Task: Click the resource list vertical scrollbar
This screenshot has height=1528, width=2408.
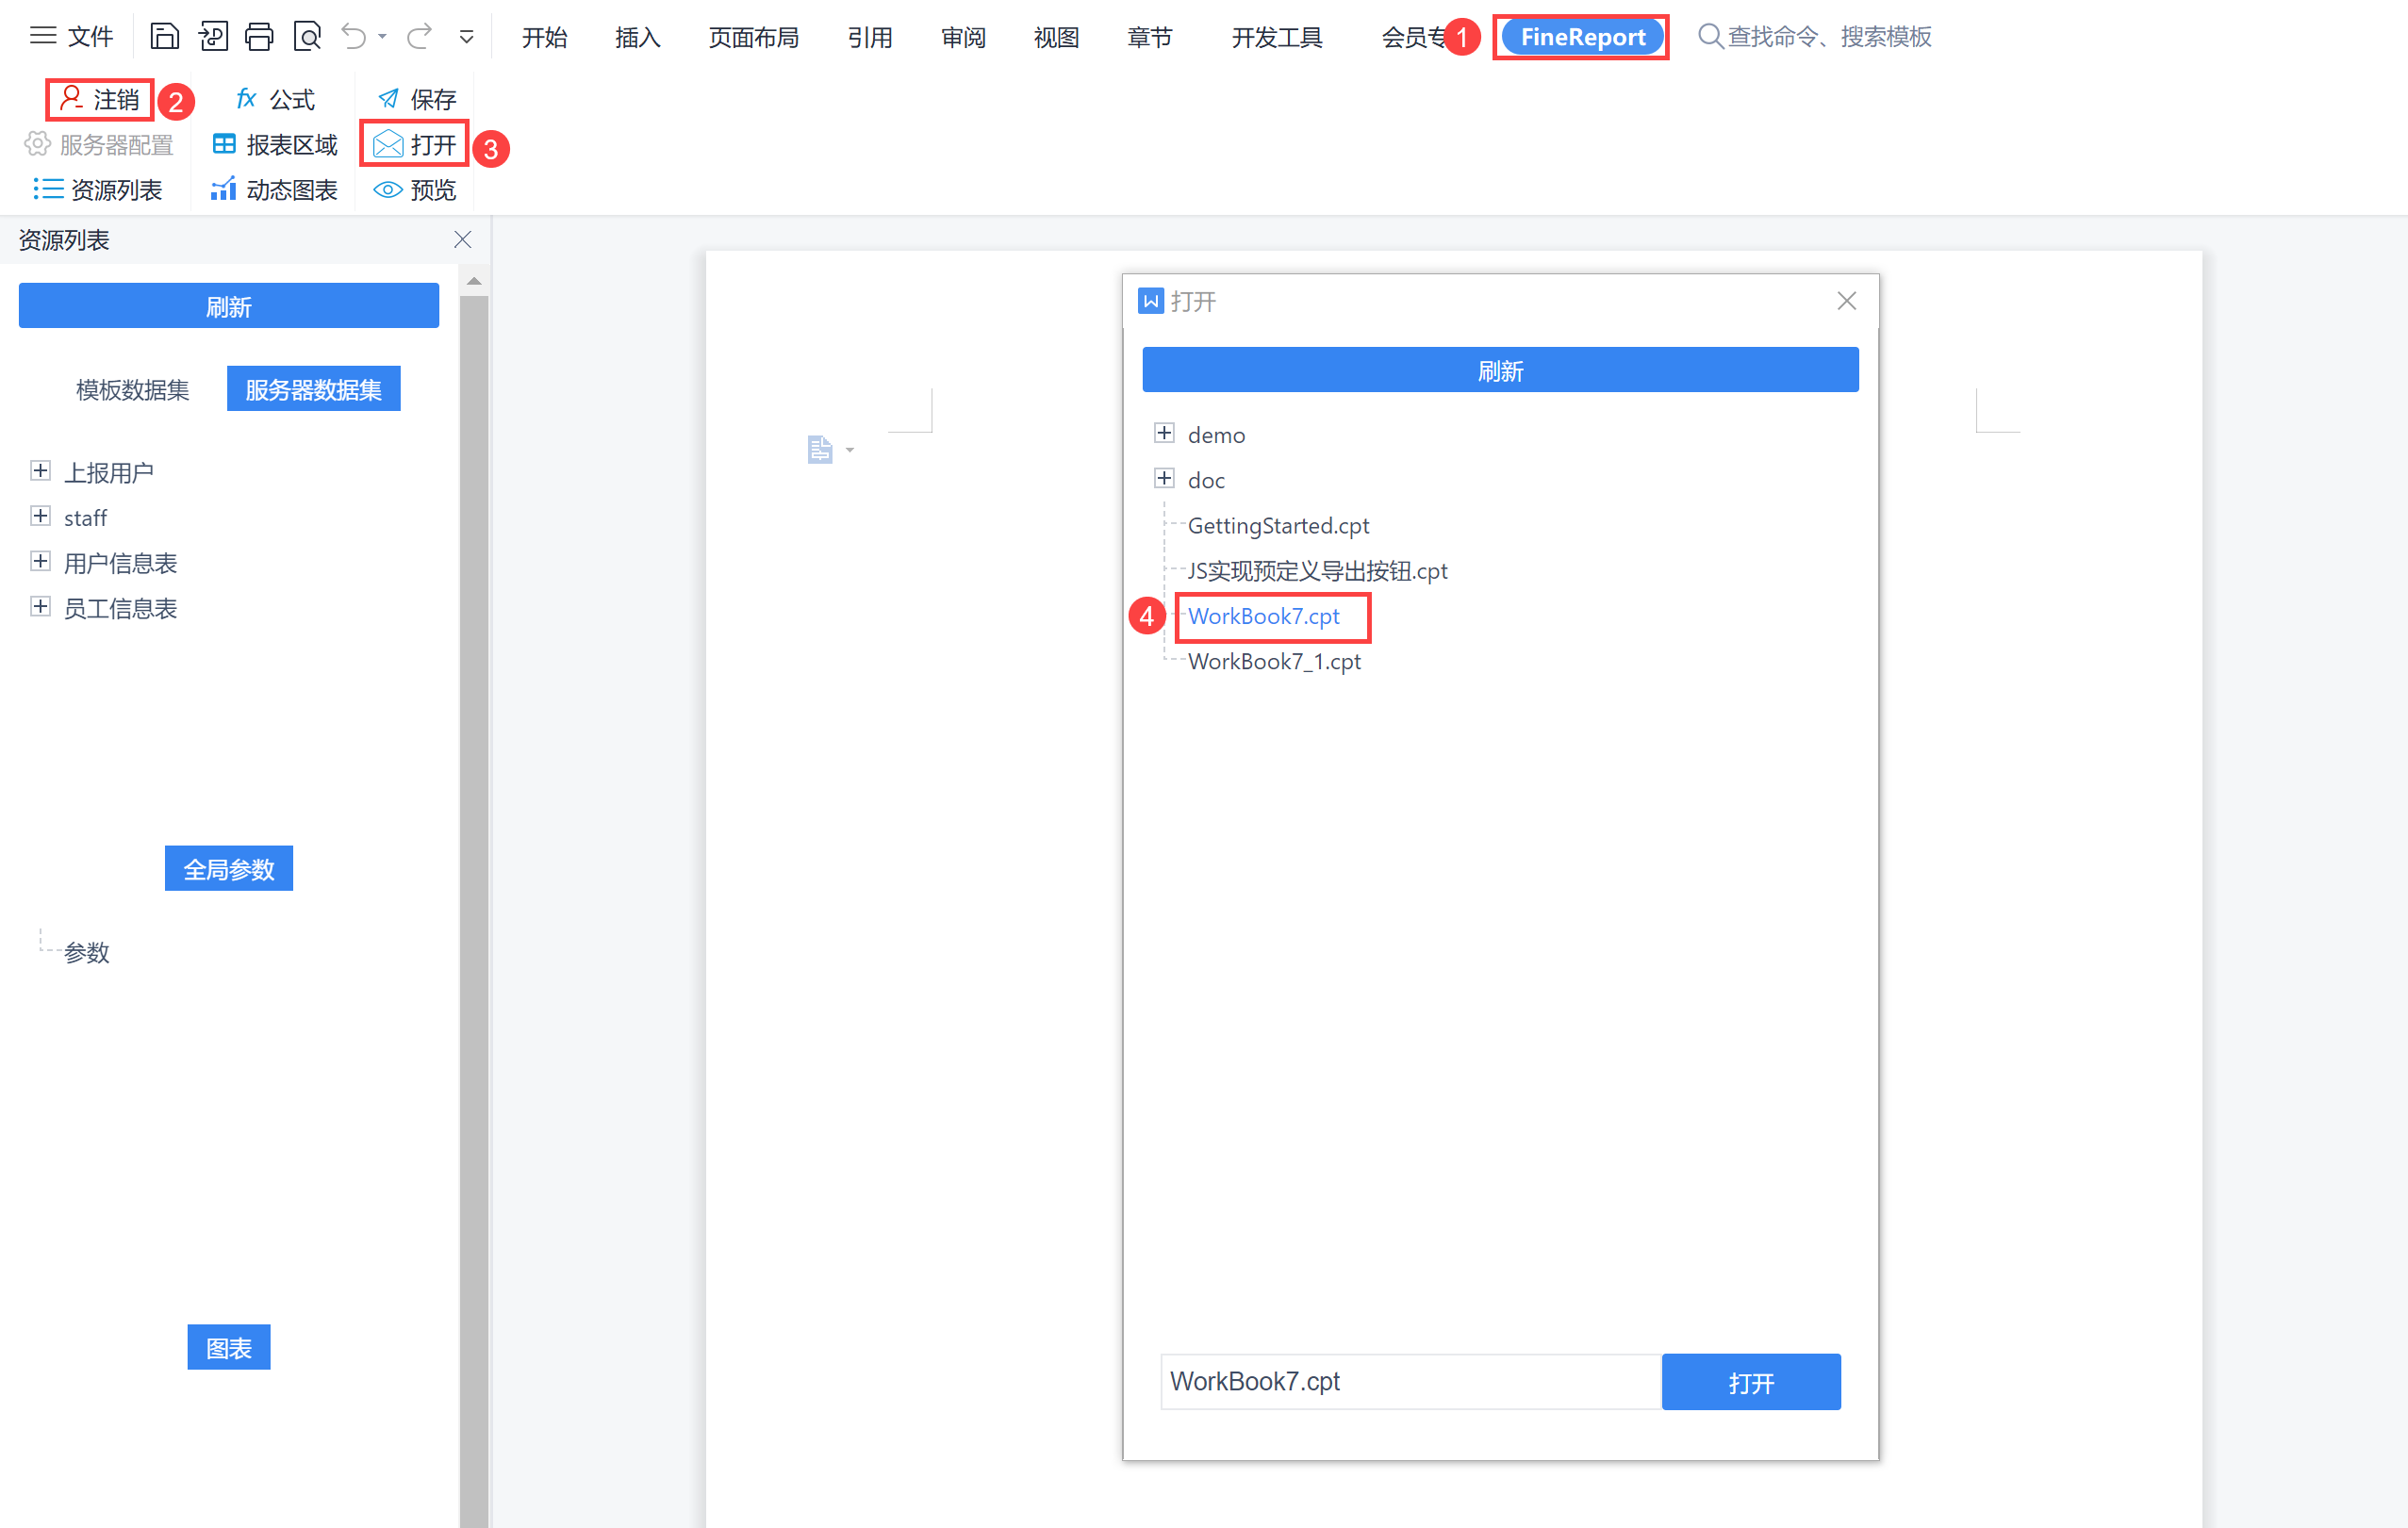Action: coord(474,800)
